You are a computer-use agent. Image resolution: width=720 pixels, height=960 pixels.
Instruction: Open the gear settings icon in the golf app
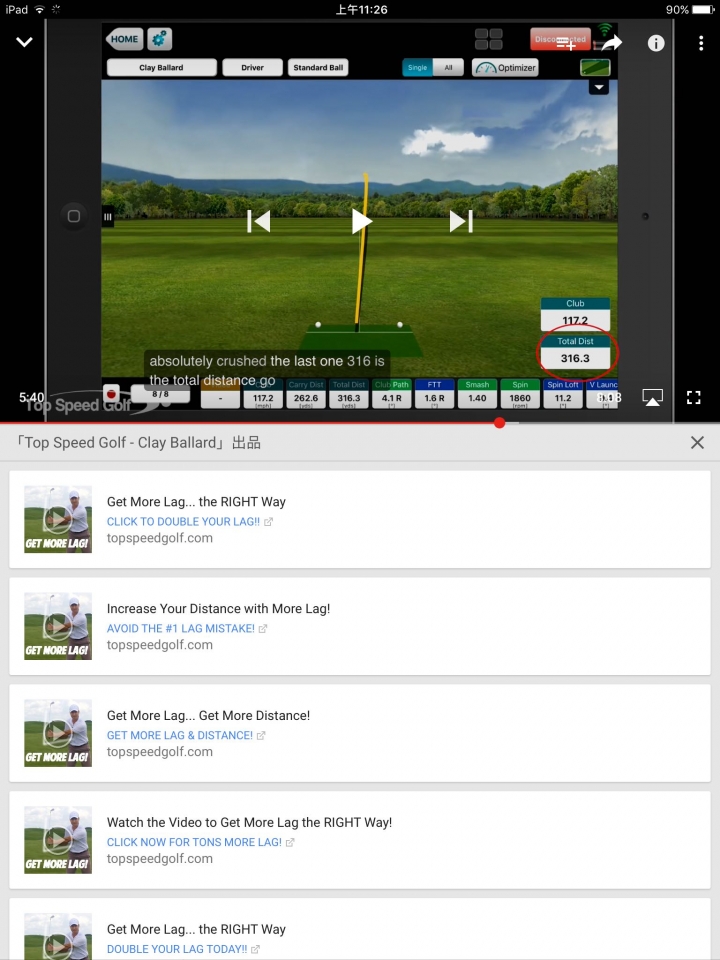point(159,39)
